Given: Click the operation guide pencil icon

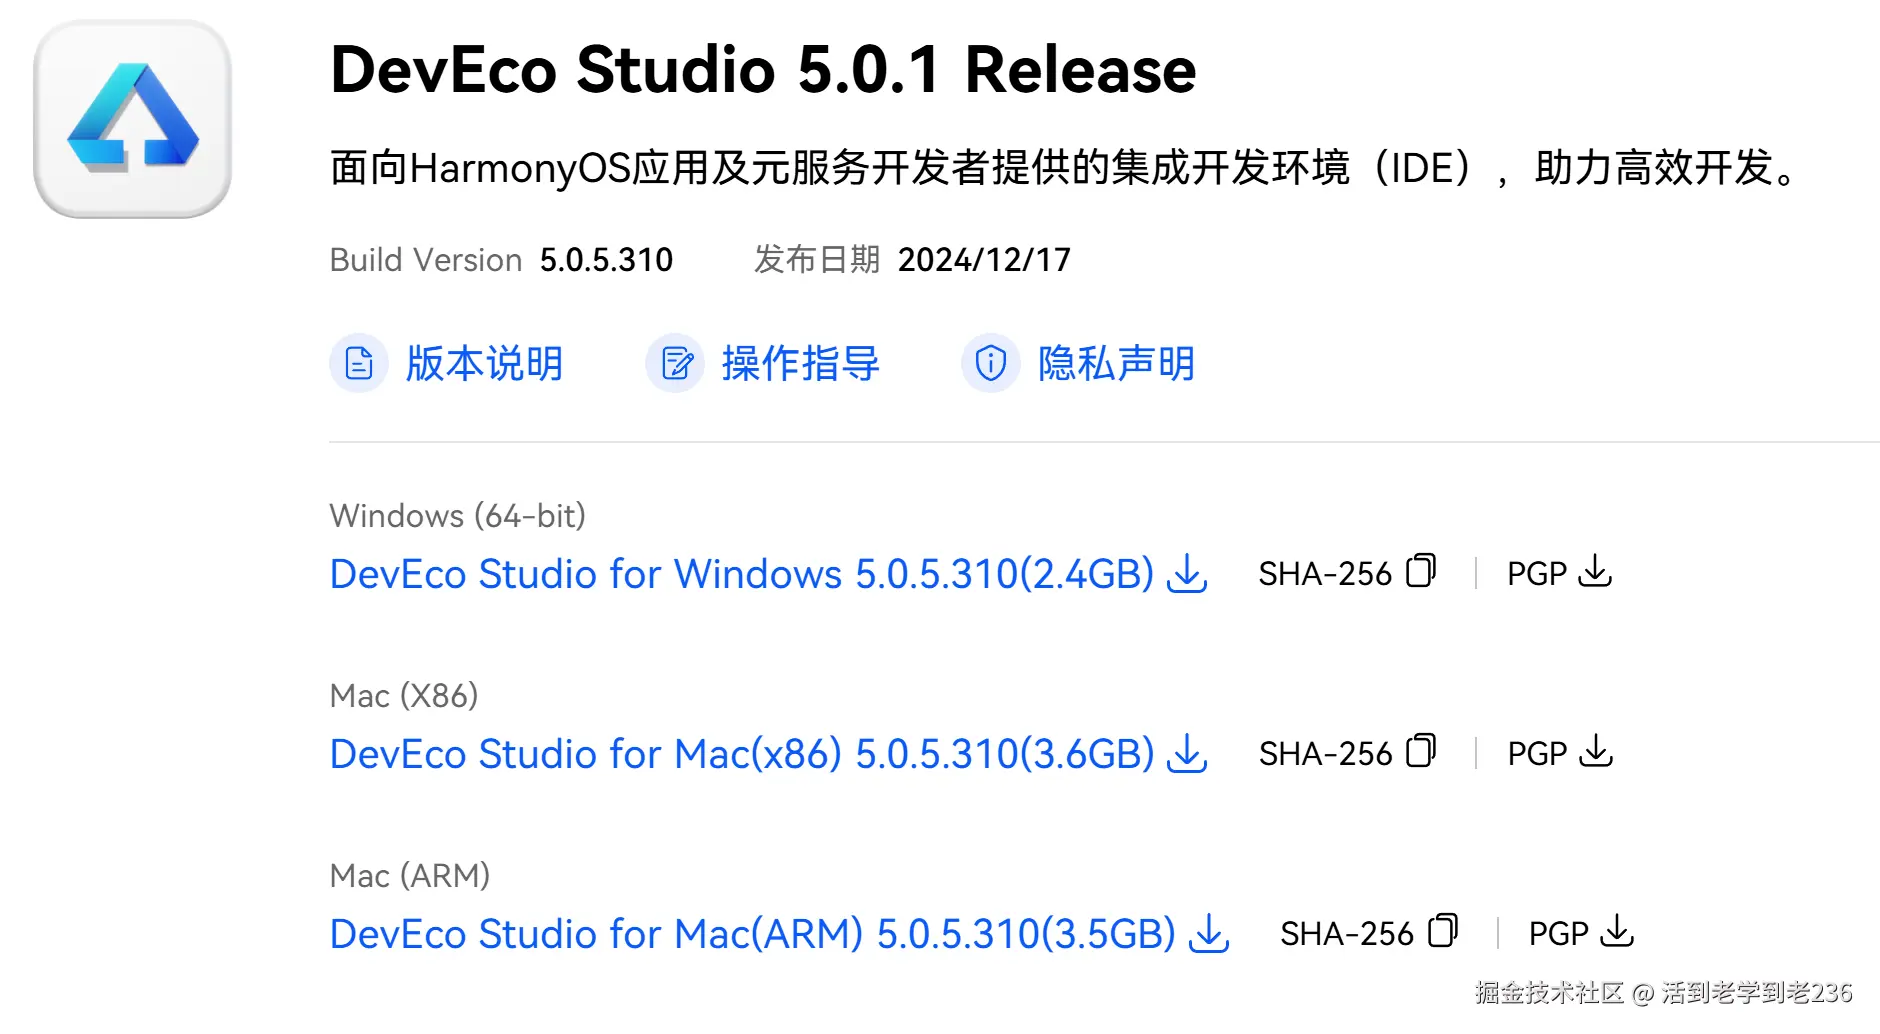Looking at the screenshot, I should tap(676, 363).
